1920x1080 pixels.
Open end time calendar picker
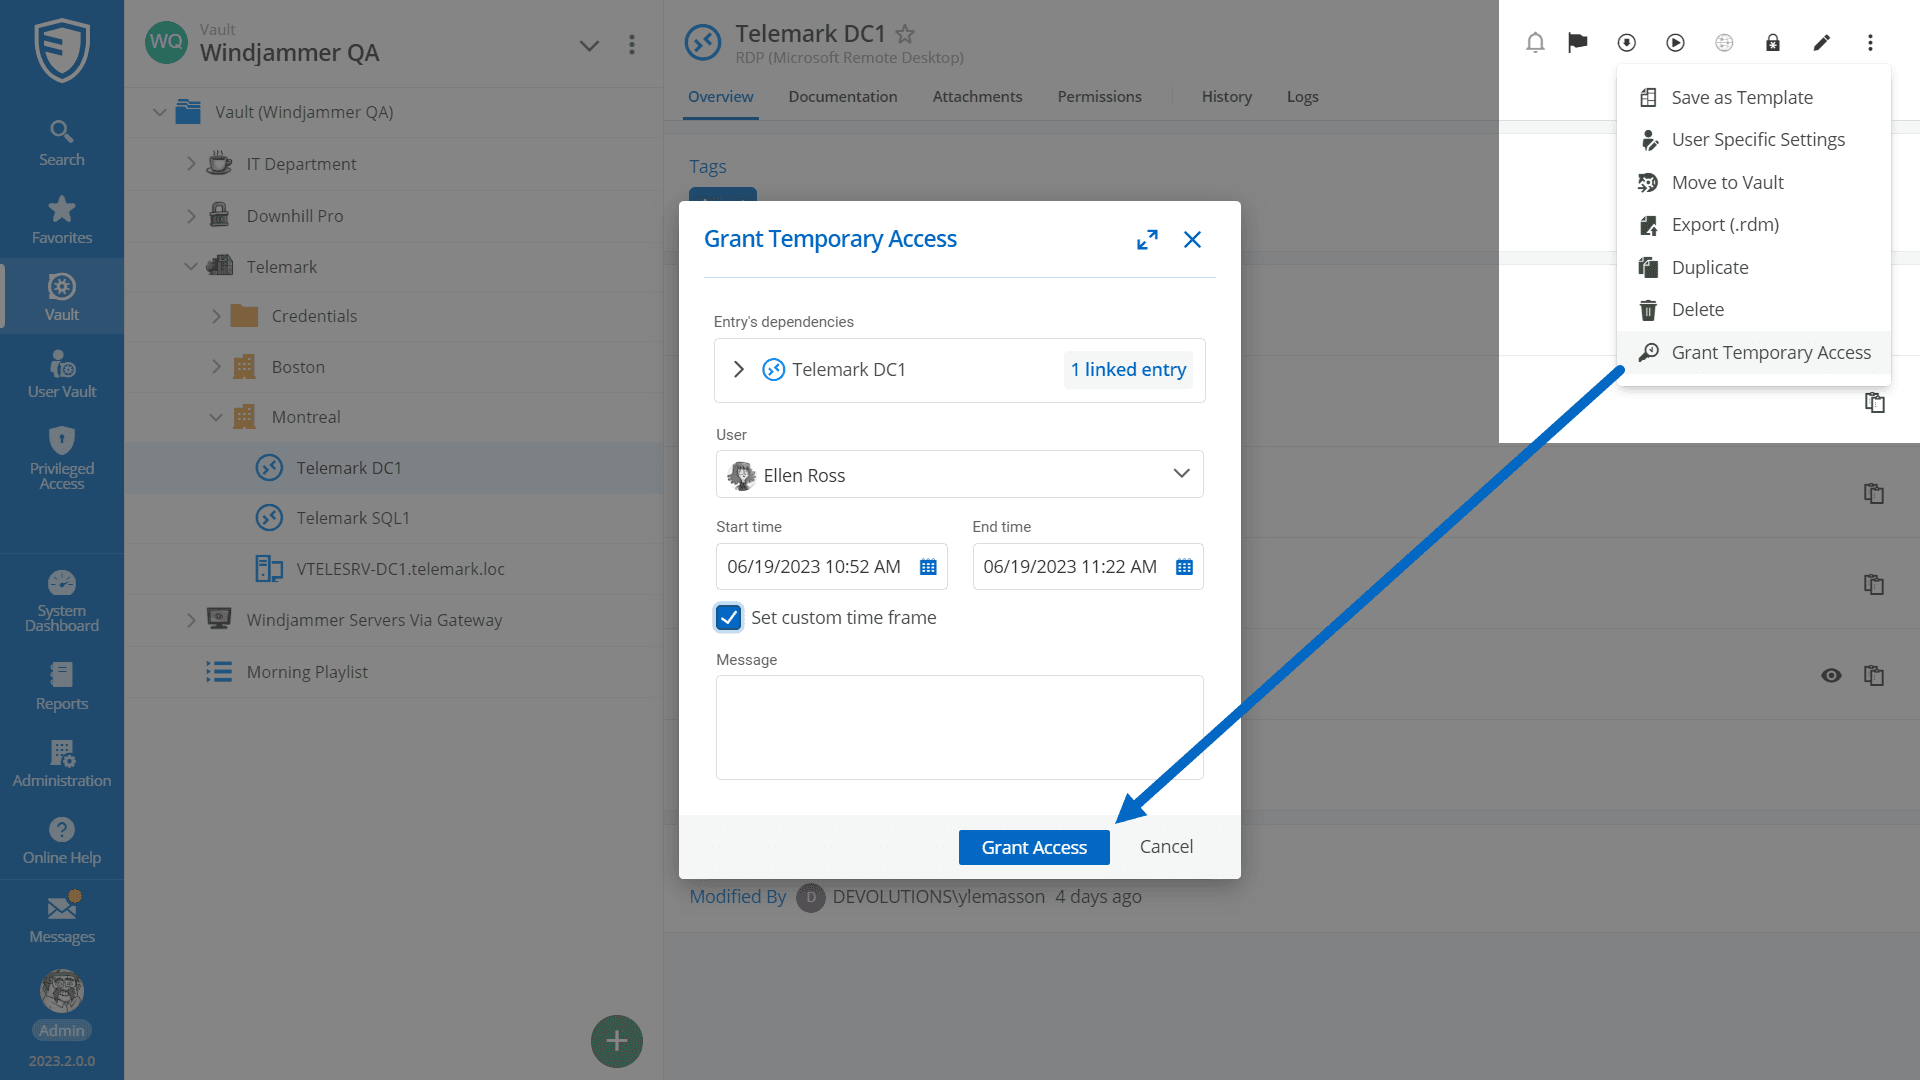1184,567
